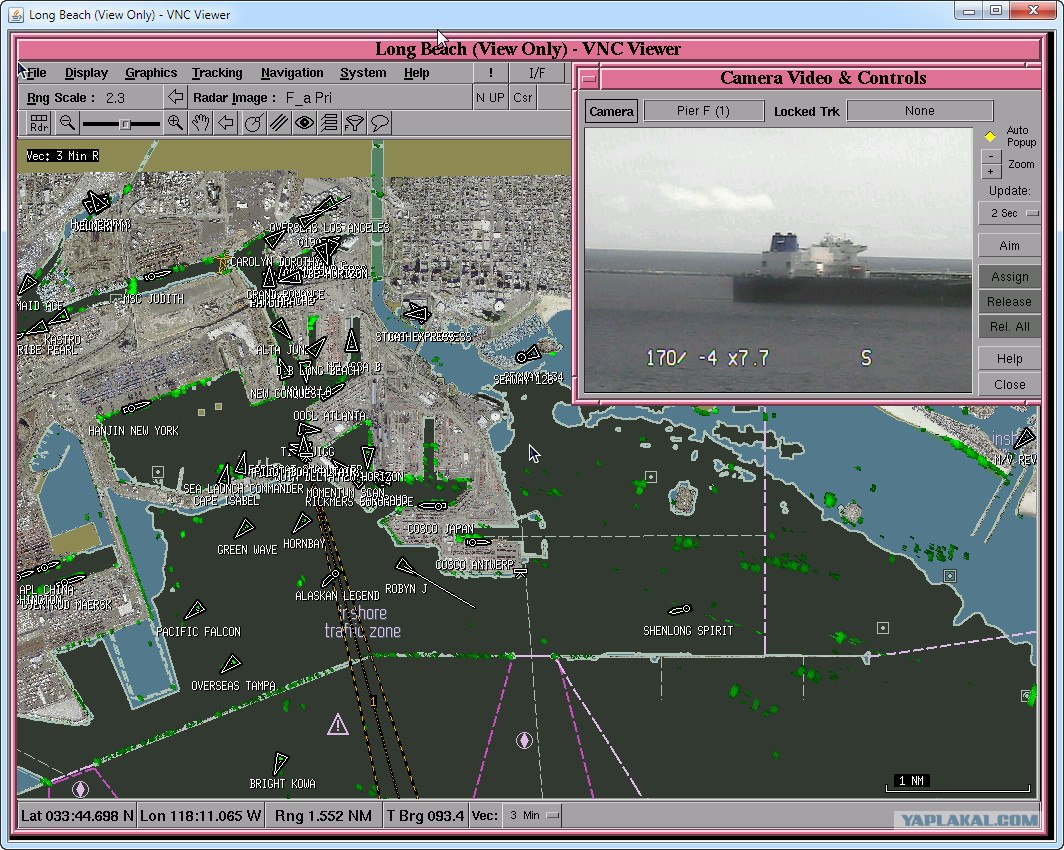Viewport: 1064px width, 850px height.
Task: Click the T Brg 093.4 readout
Action: [x=425, y=815]
